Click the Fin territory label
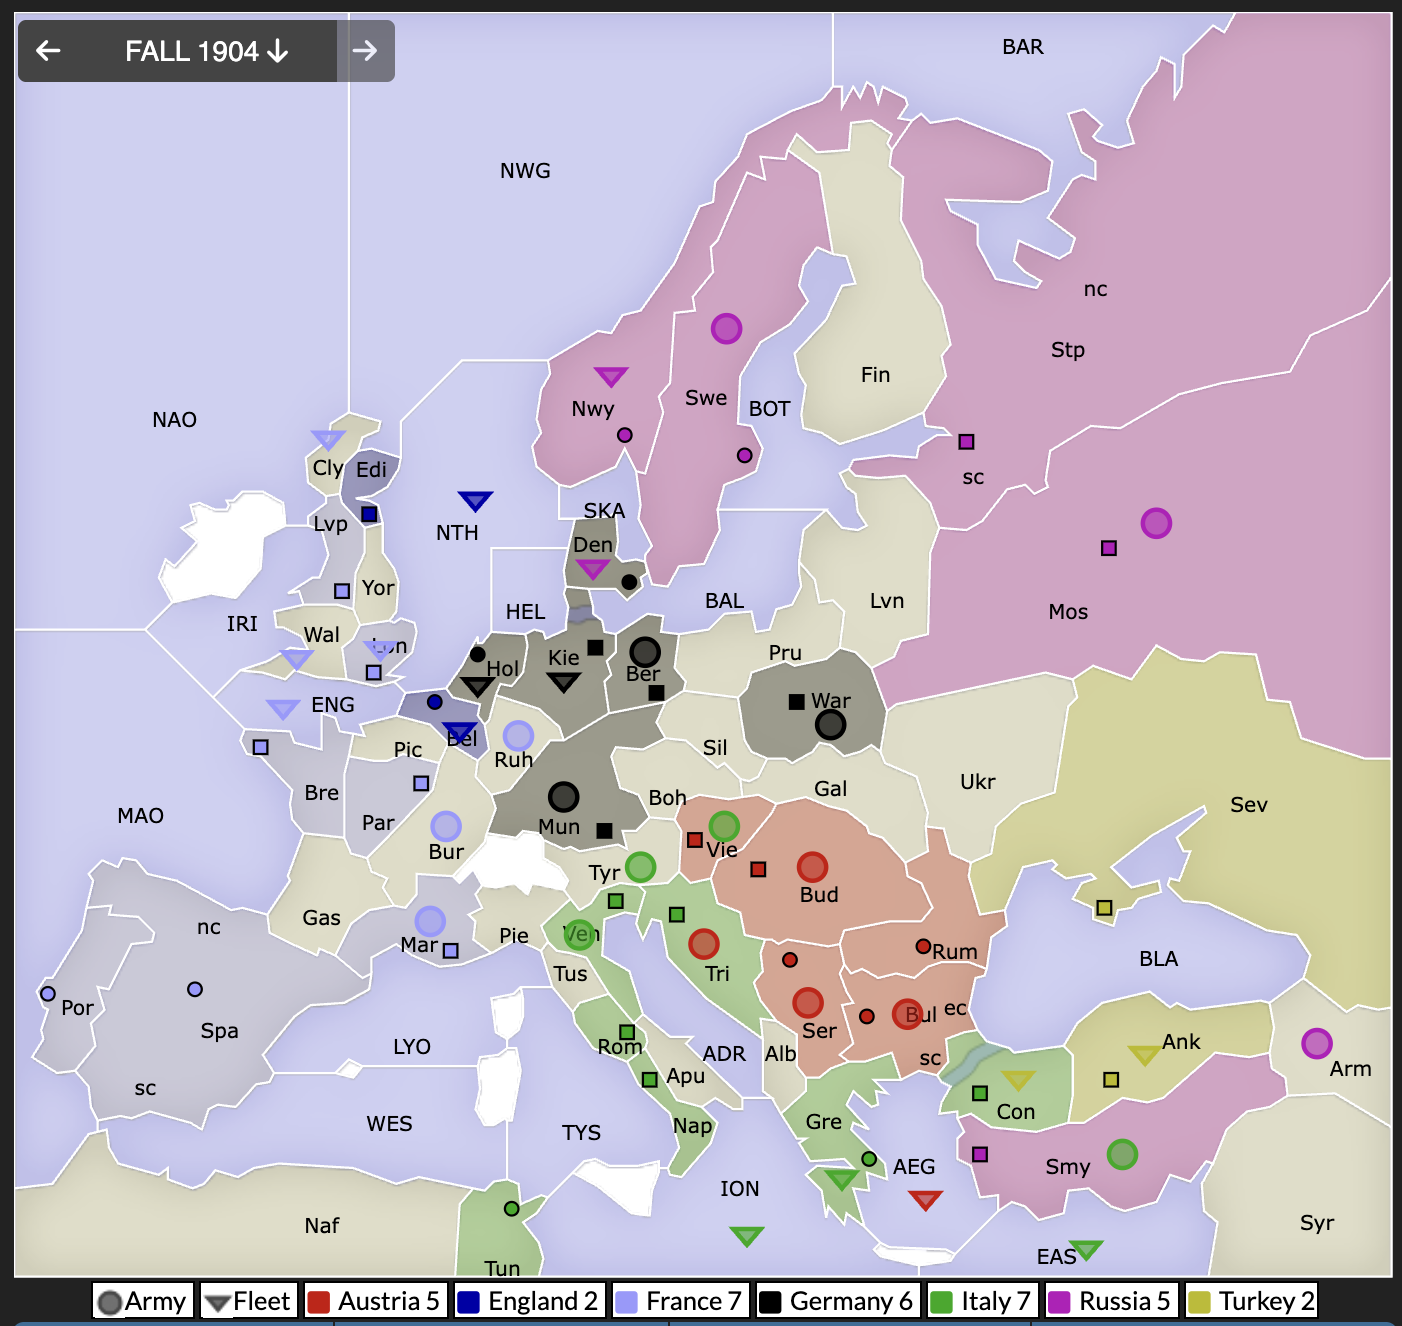Screen dimensions: 1402x1326 [875, 375]
